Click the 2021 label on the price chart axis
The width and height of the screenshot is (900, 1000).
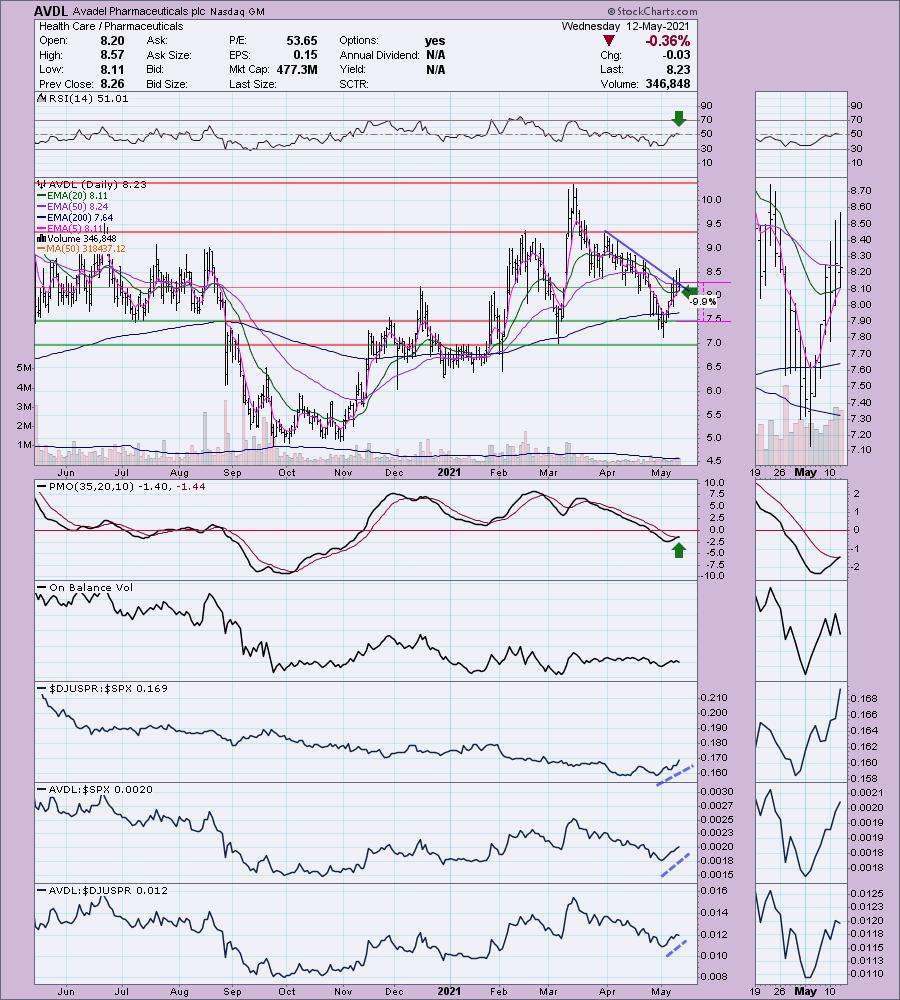449,473
